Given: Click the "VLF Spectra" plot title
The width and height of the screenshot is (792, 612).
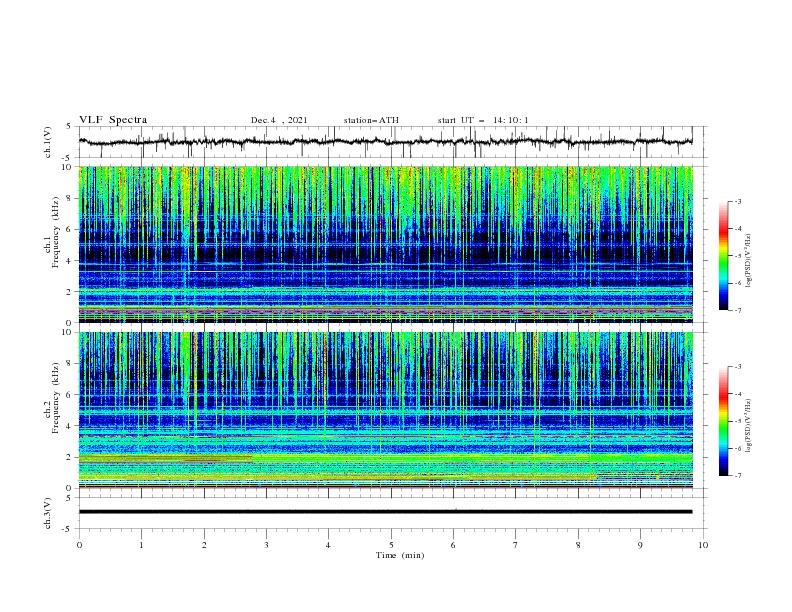Looking at the screenshot, I should point(113,120).
